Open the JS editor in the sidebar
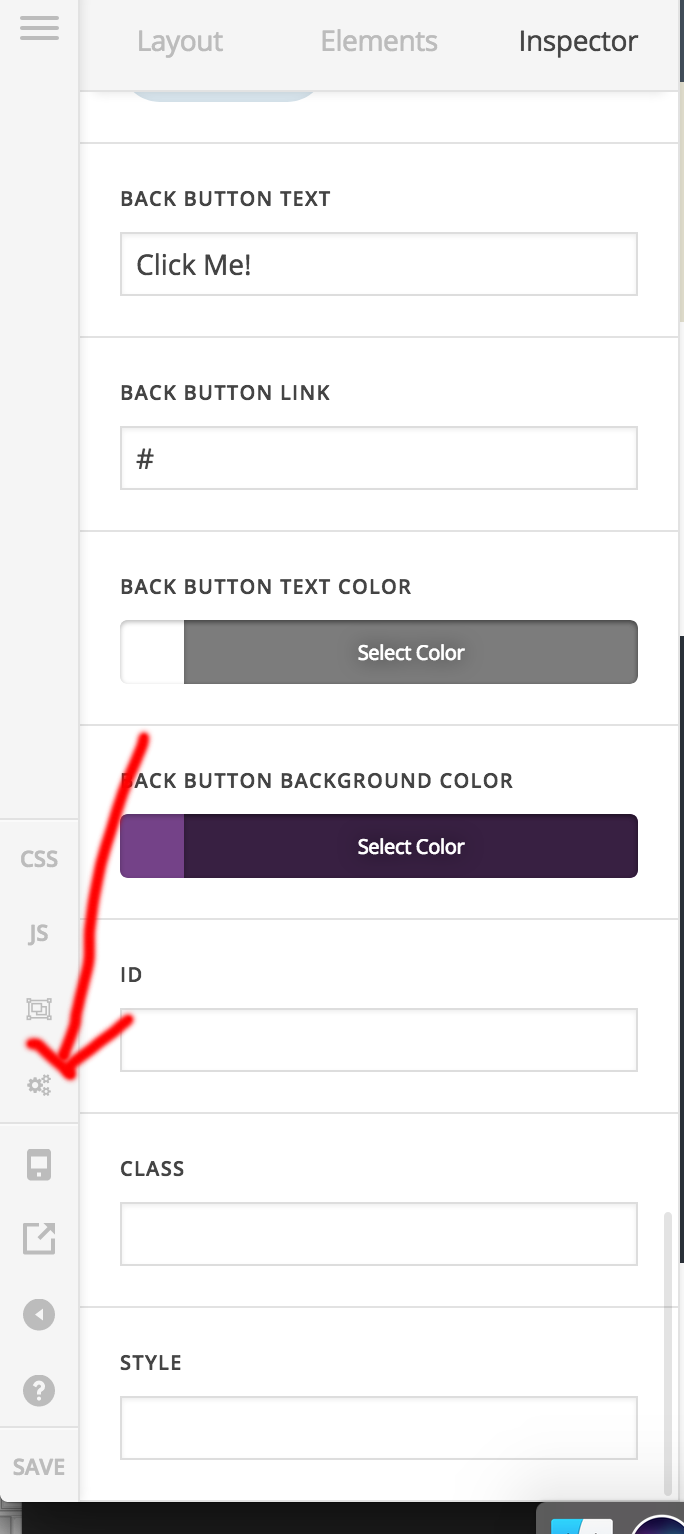This screenshot has height=1534, width=684. pyautogui.click(x=38, y=933)
